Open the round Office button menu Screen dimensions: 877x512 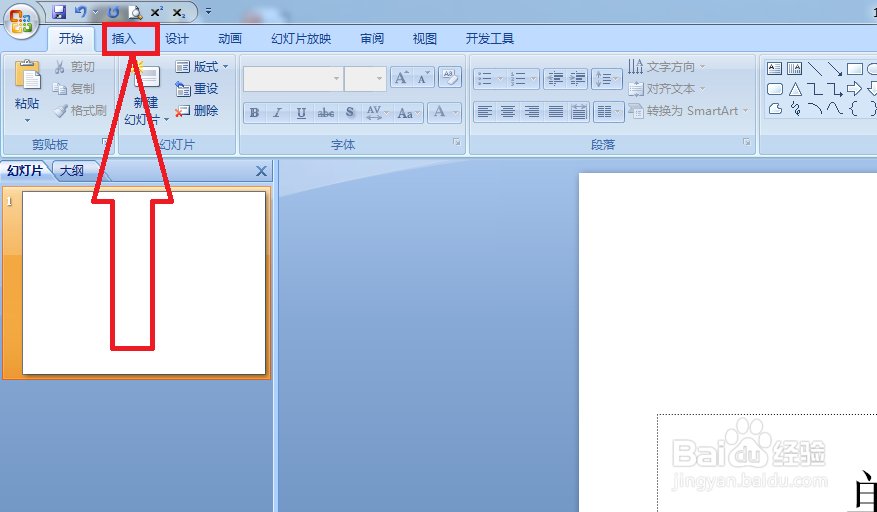click(x=21, y=22)
